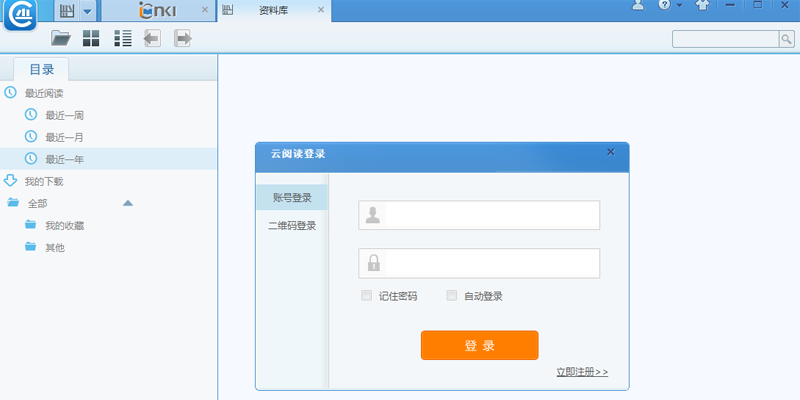Click the download arrow icon beside 我的下载
The width and height of the screenshot is (800, 400).
point(10,181)
